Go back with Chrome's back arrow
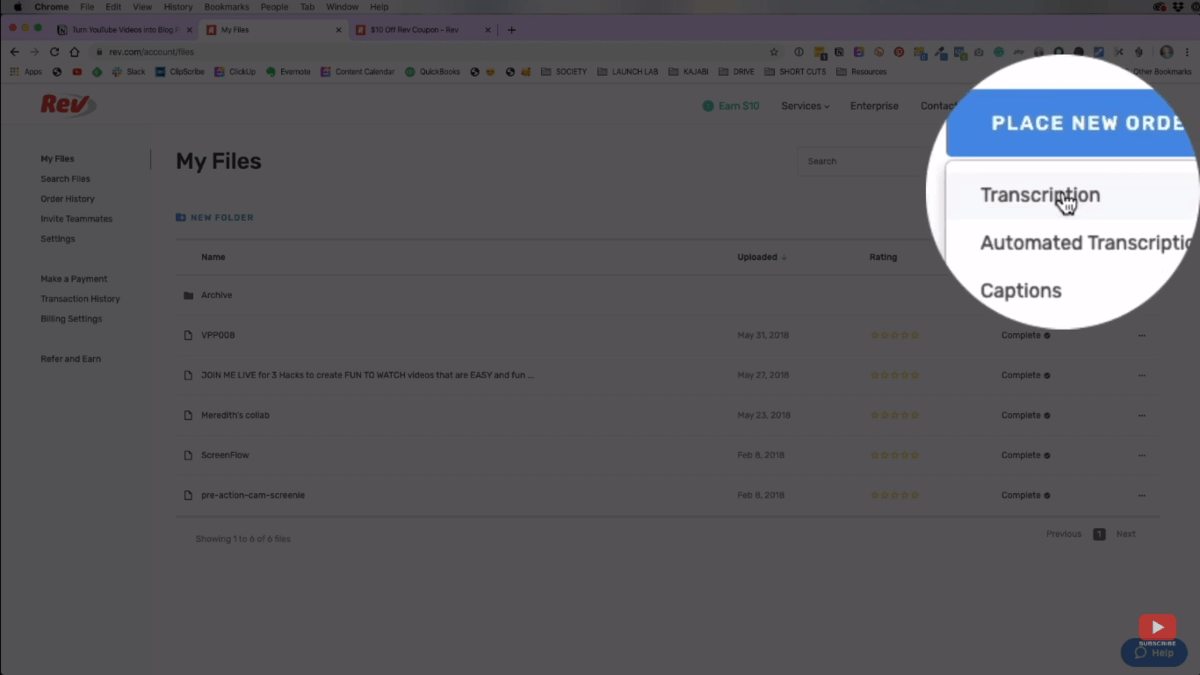 14,52
